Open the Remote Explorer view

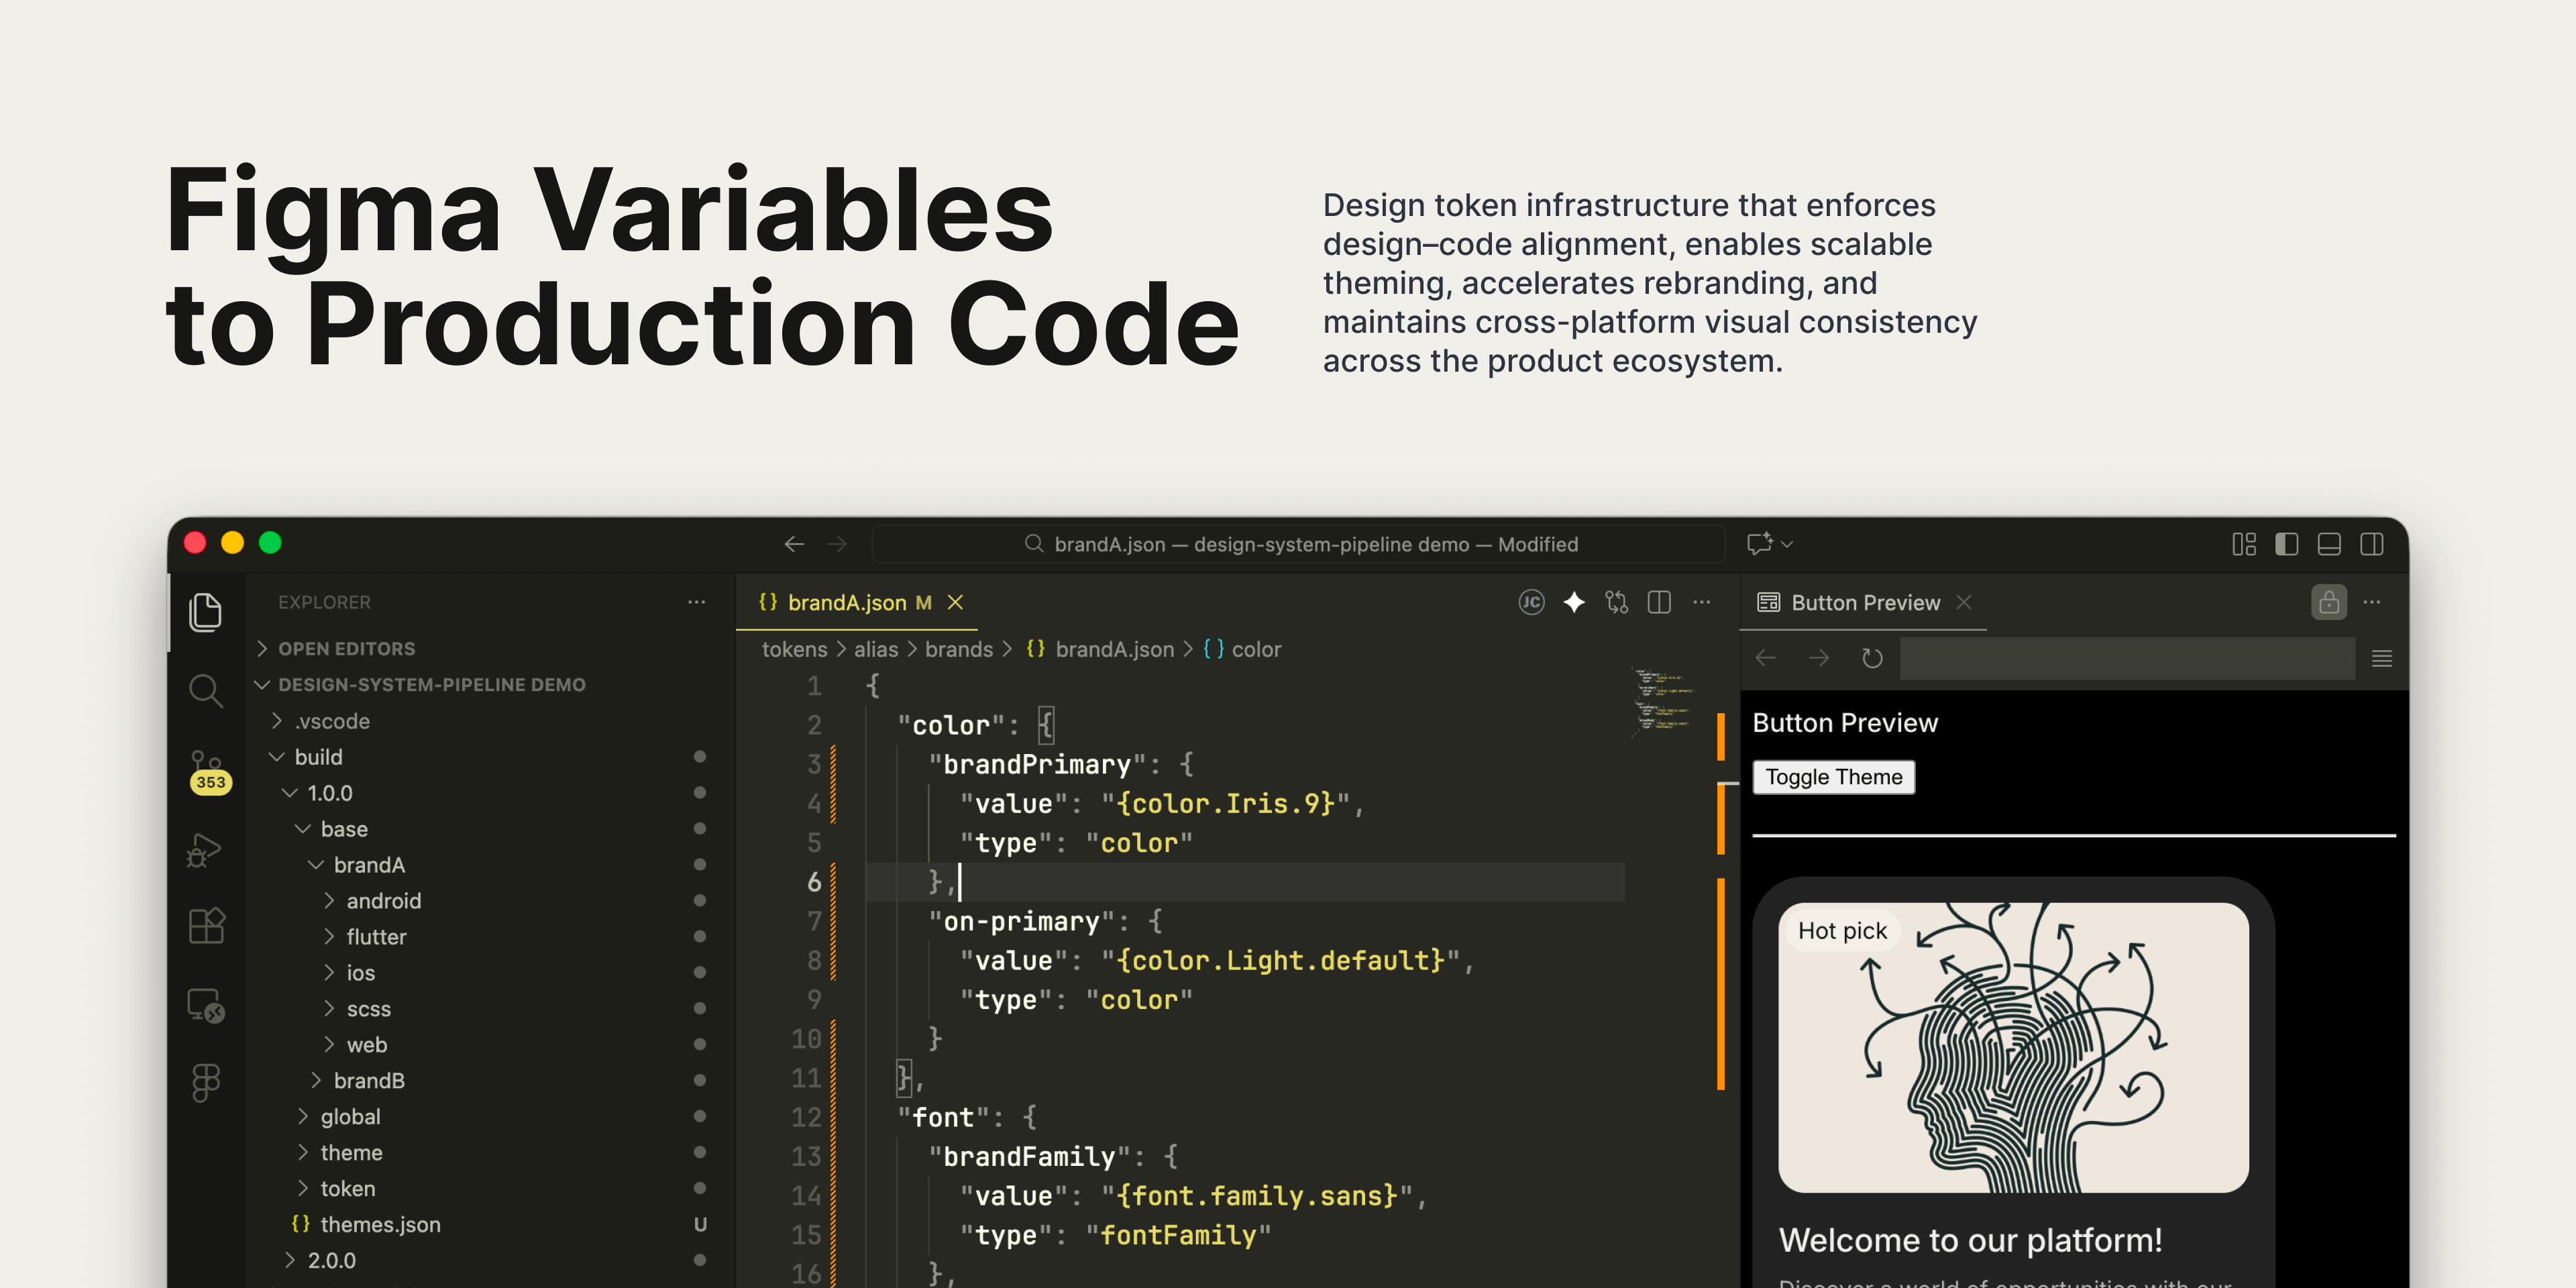tap(206, 1004)
